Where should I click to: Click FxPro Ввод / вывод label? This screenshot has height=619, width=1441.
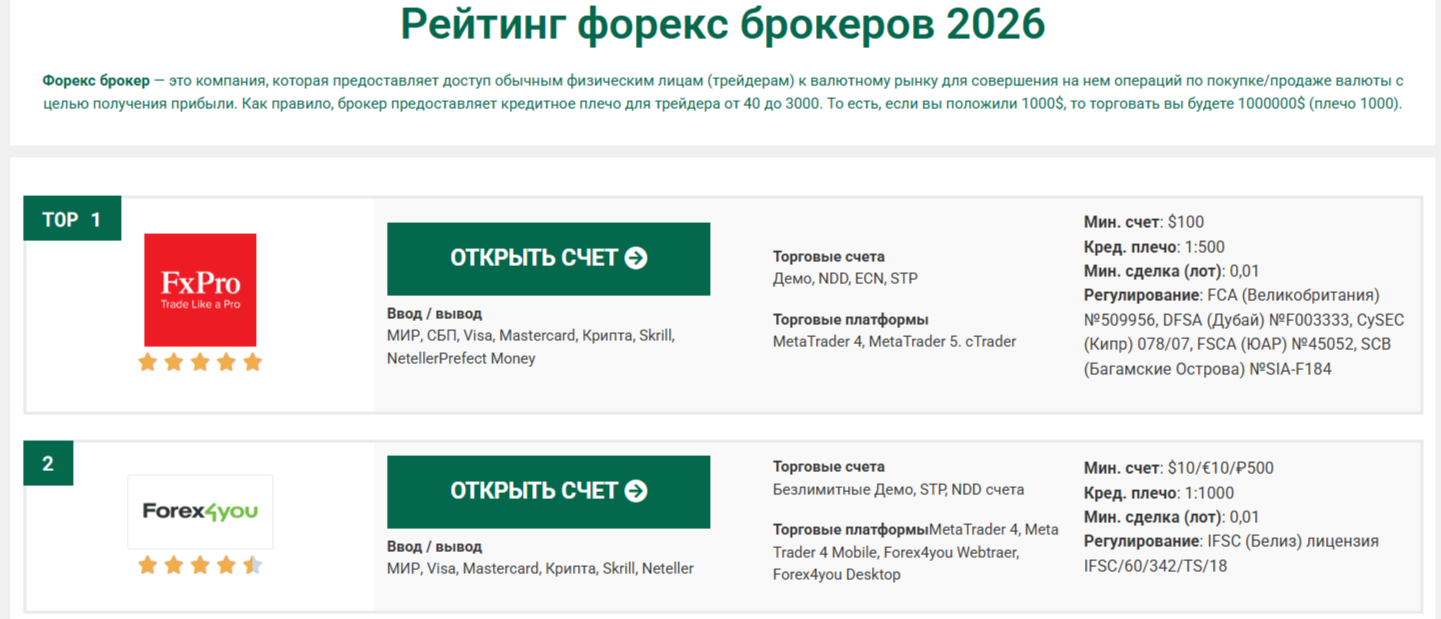434,314
